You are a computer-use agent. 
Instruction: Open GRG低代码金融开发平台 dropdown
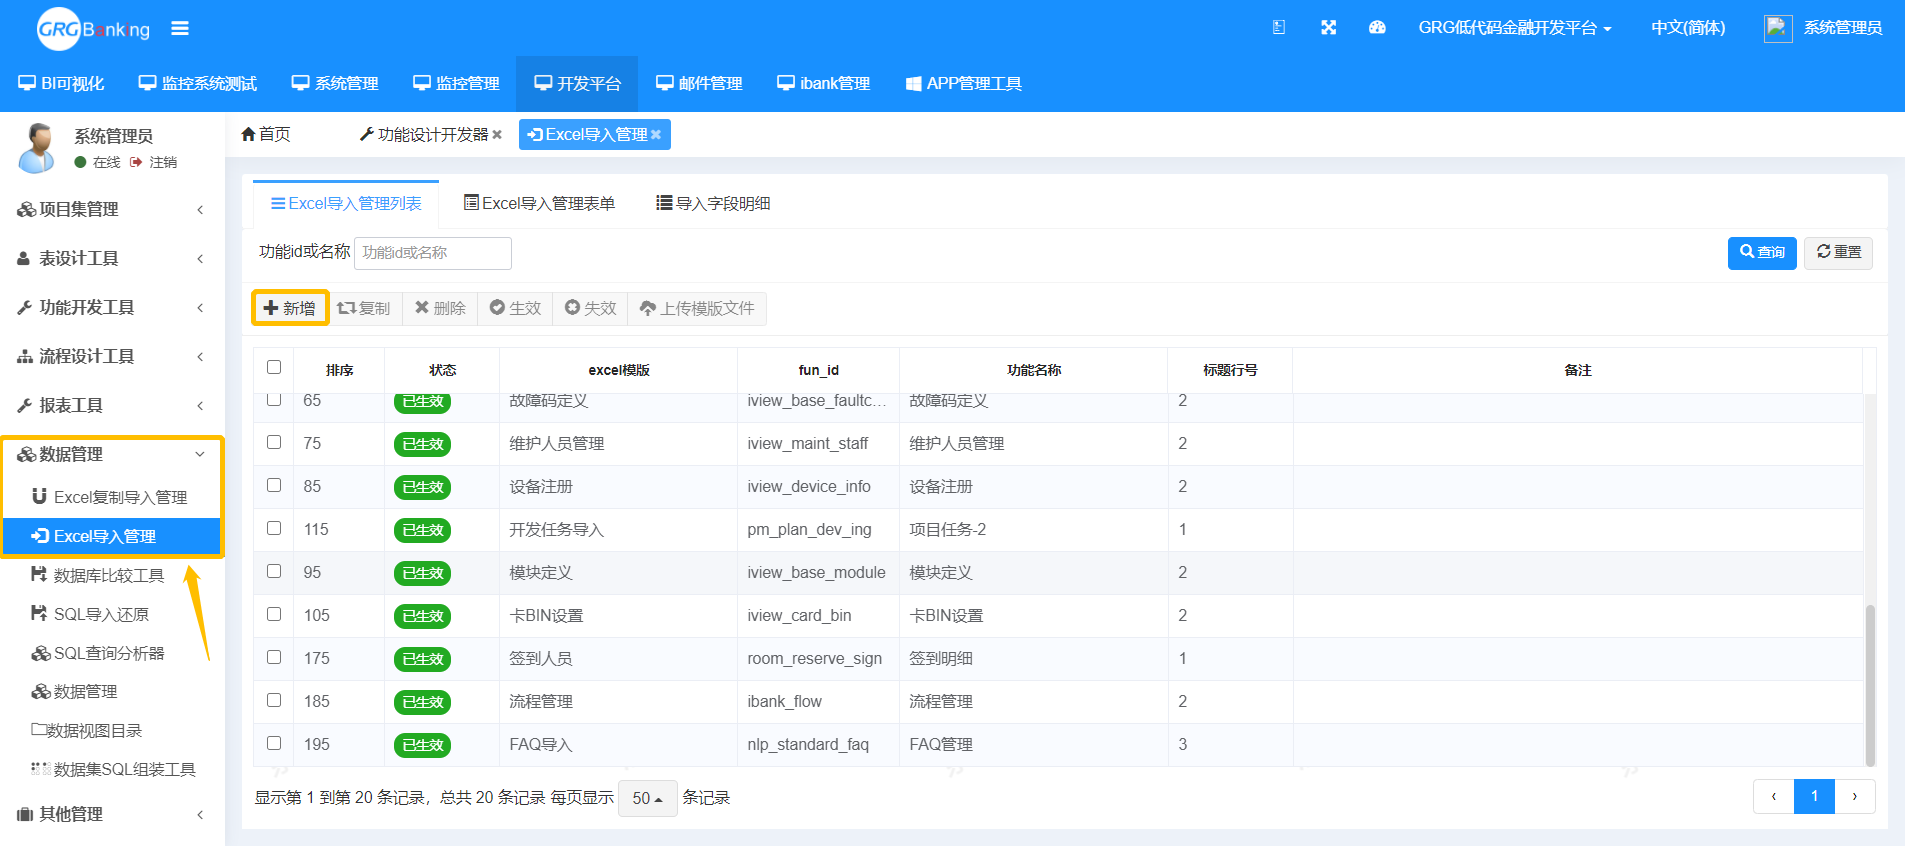1514,28
